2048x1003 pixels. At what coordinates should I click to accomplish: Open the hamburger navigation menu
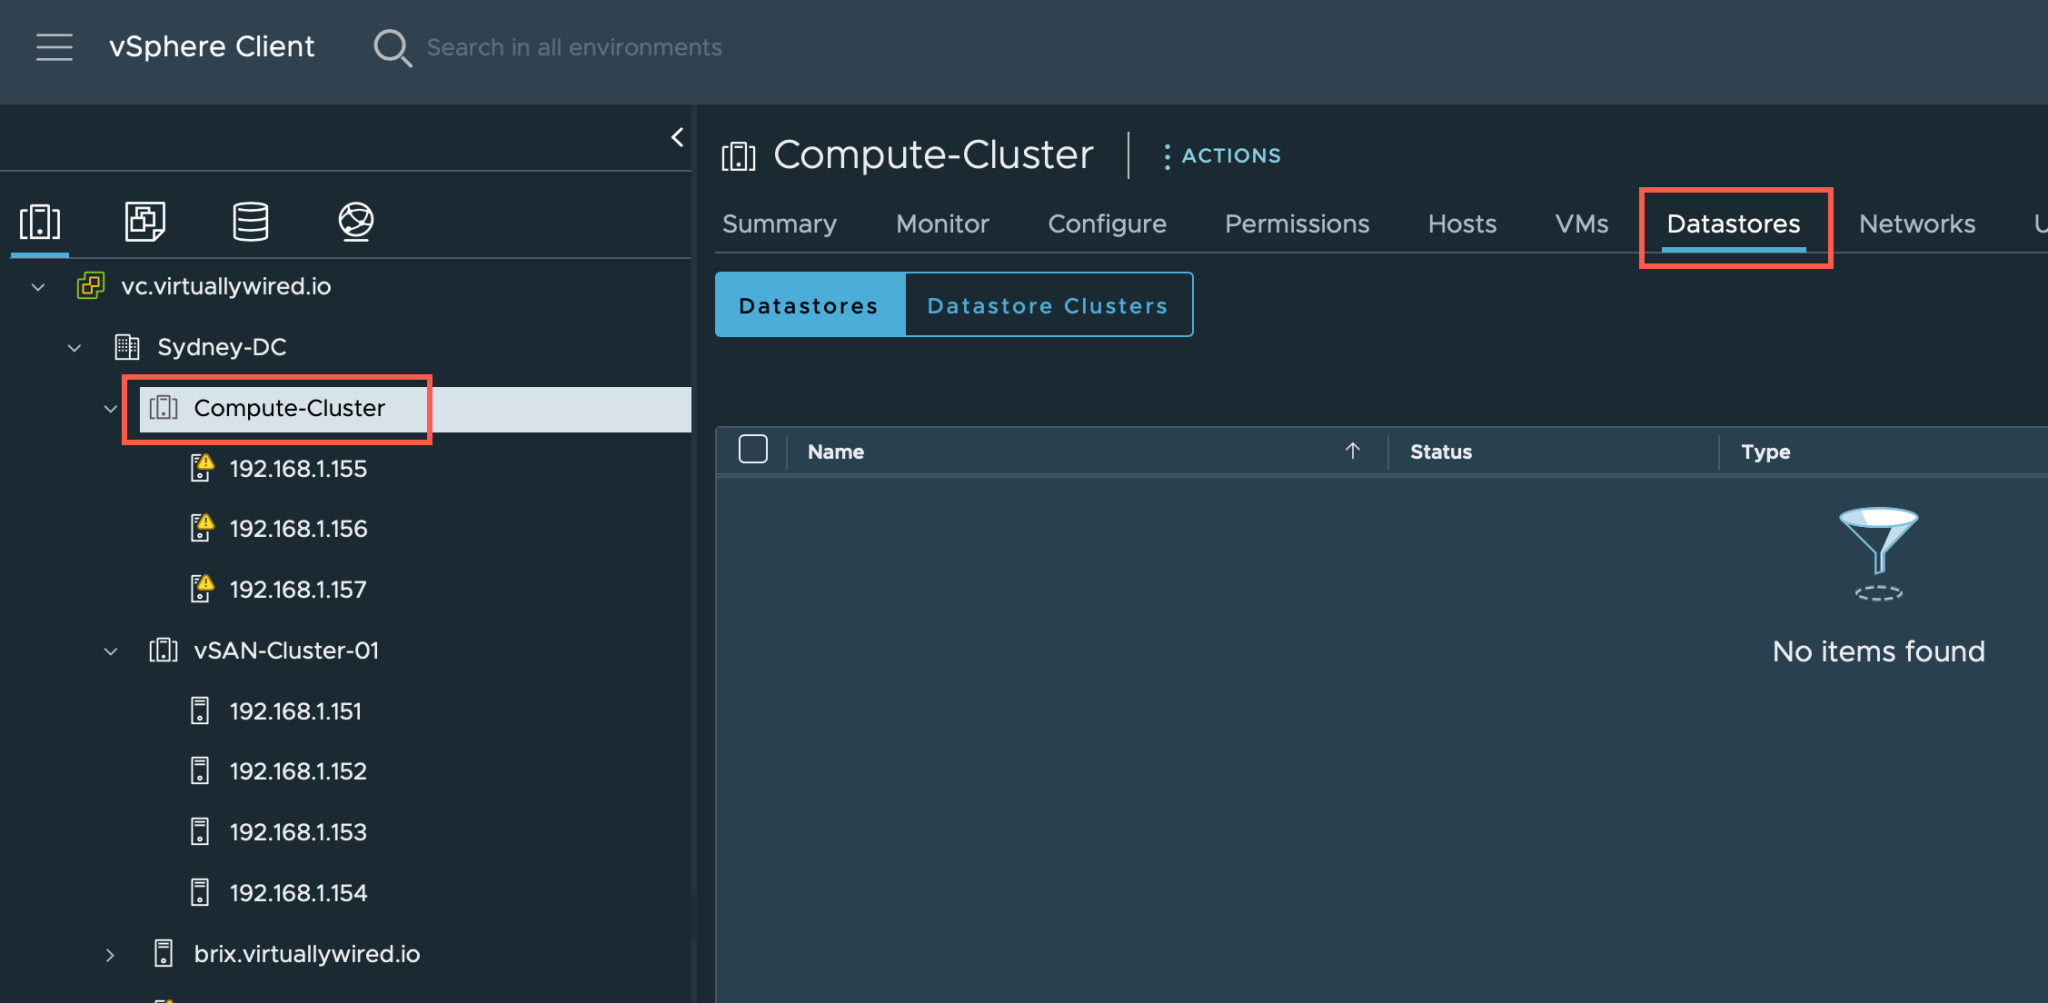pyautogui.click(x=54, y=47)
